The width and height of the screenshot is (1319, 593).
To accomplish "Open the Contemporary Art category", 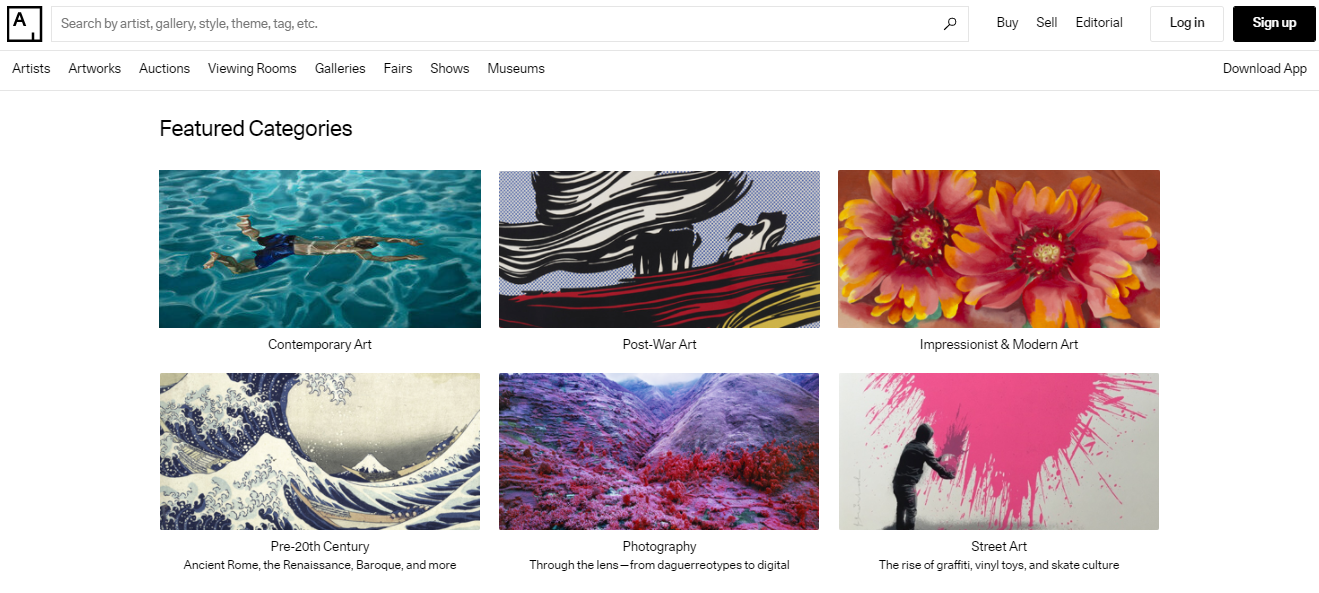I will coord(319,248).
